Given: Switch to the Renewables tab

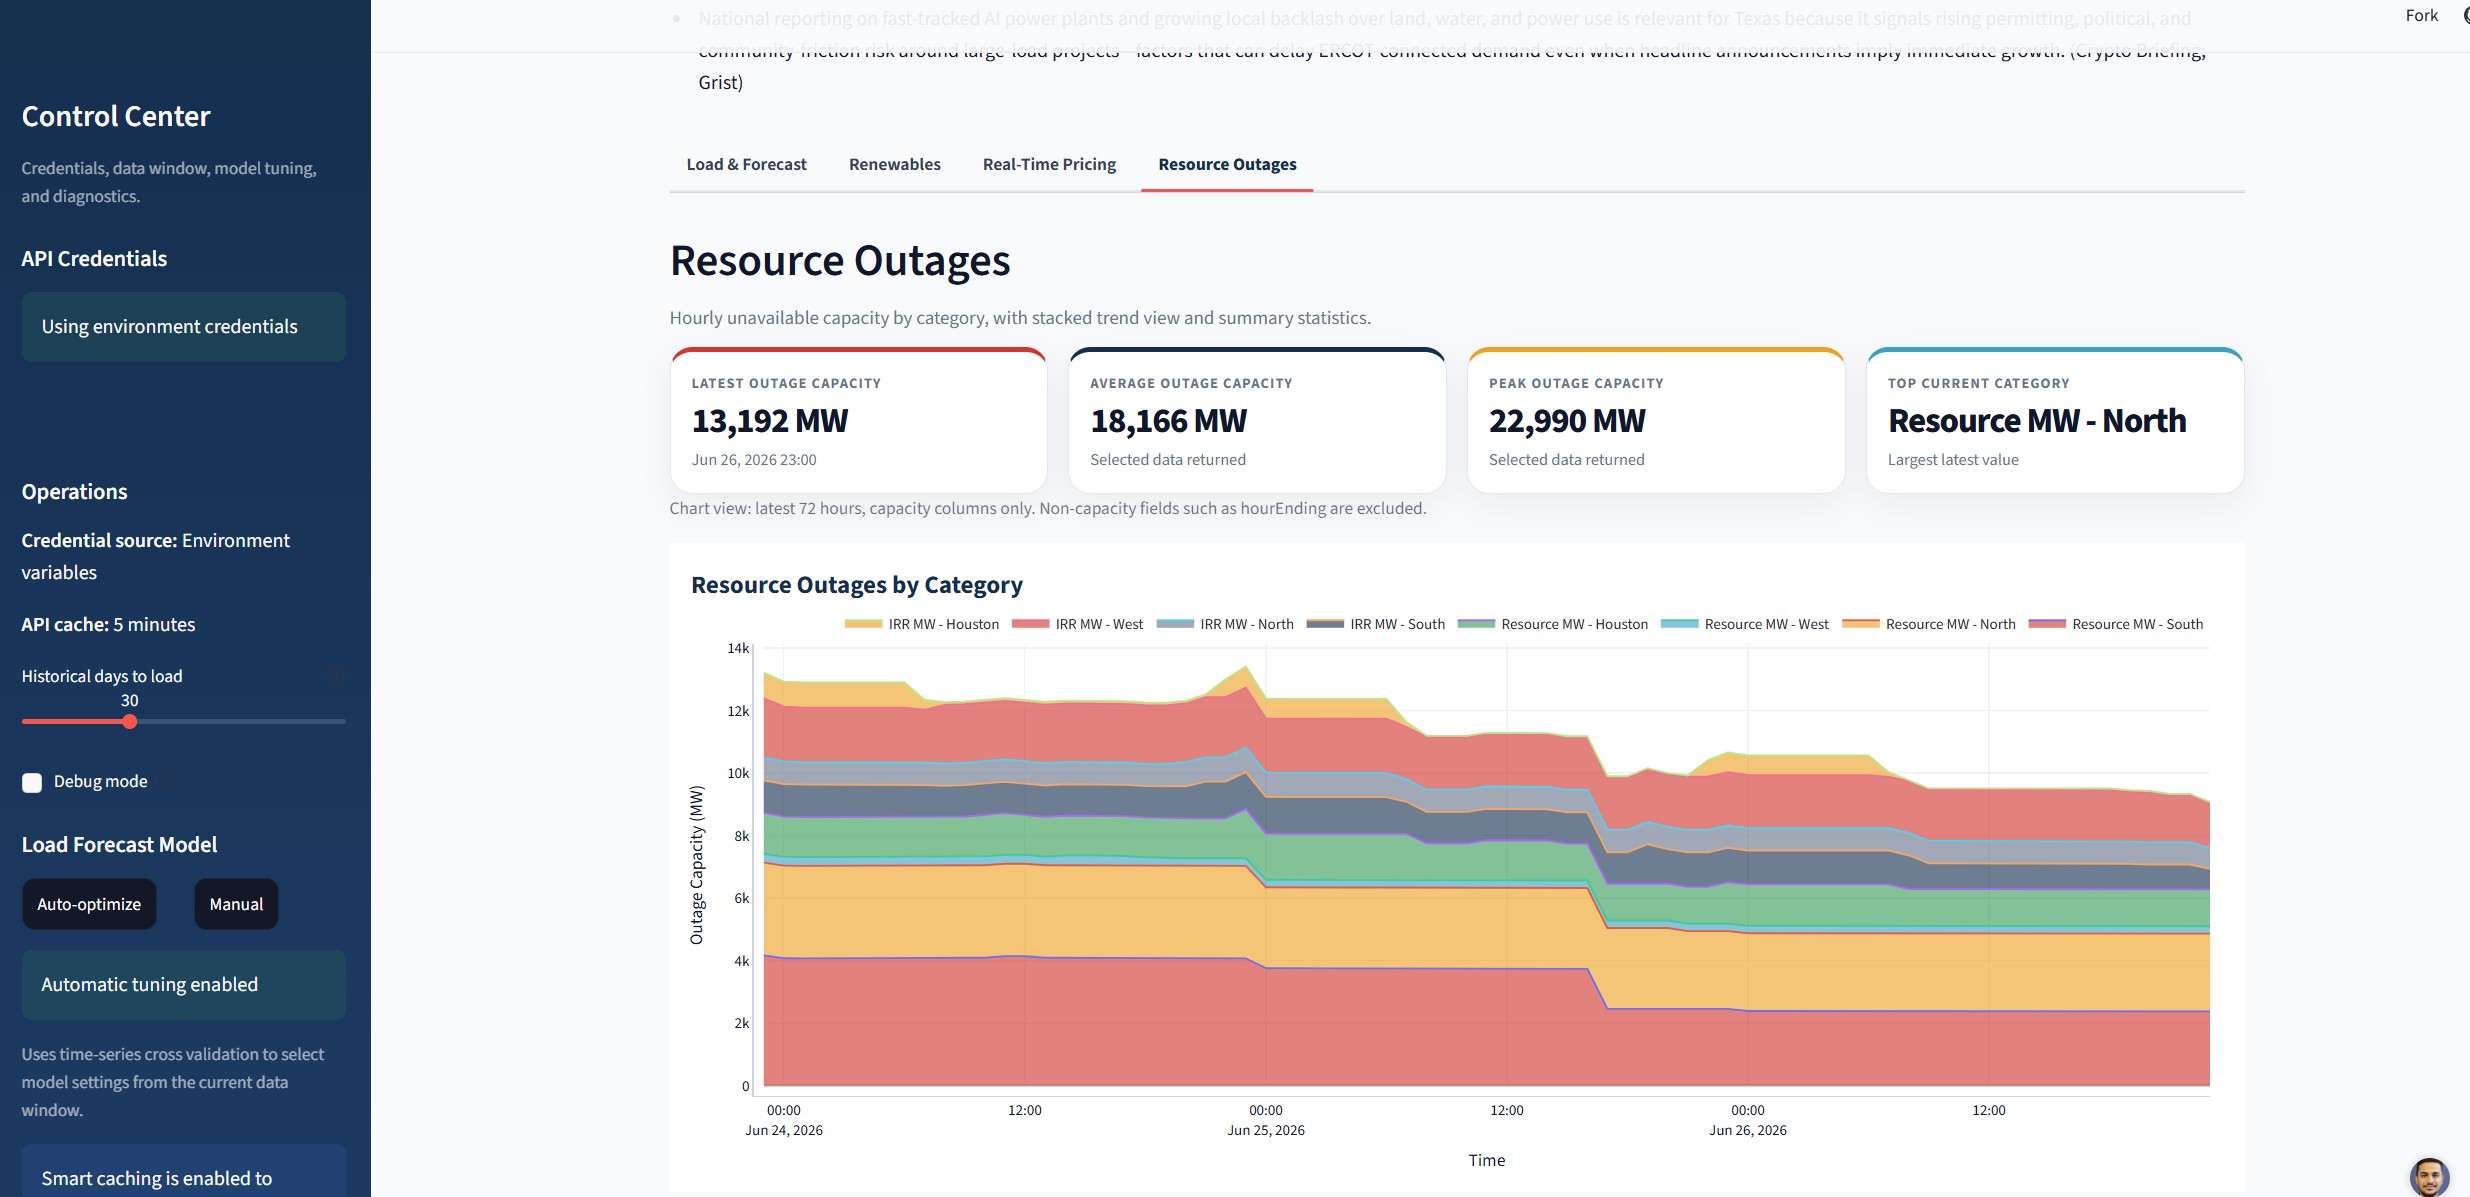Looking at the screenshot, I should pyautogui.click(x=894, y=164).
